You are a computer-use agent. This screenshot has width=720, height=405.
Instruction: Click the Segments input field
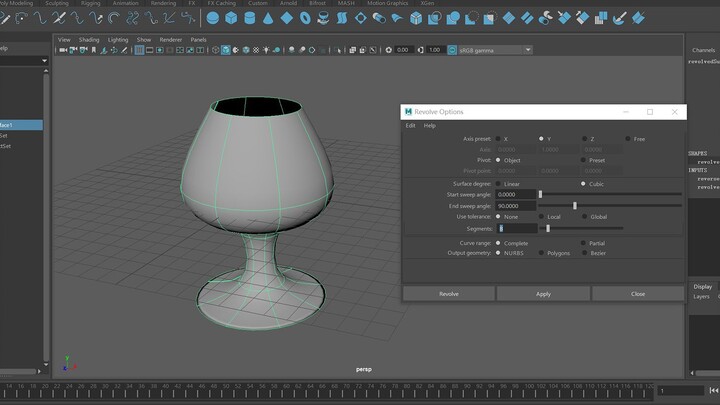tap(516, 228)
